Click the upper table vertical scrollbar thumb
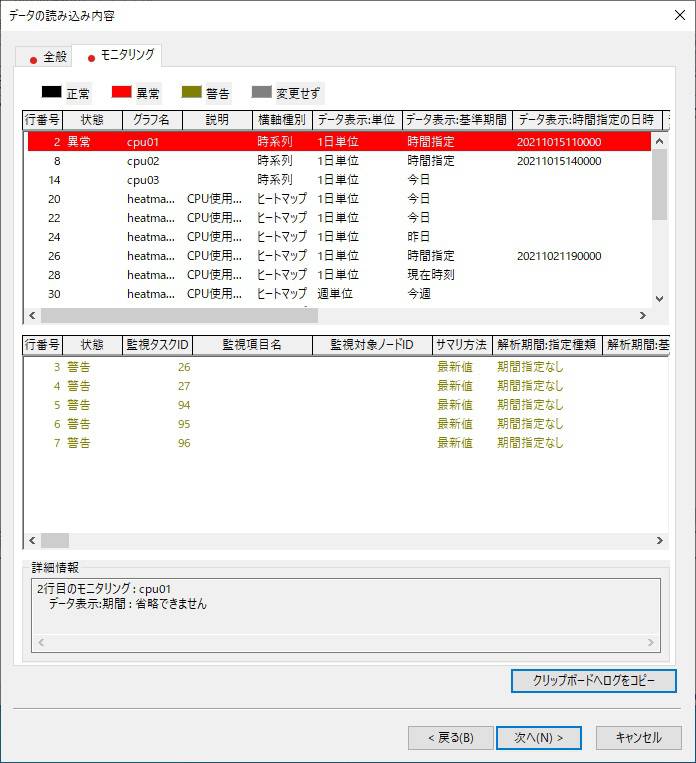Viewport: 696px width, 763px height. (659, 184)
